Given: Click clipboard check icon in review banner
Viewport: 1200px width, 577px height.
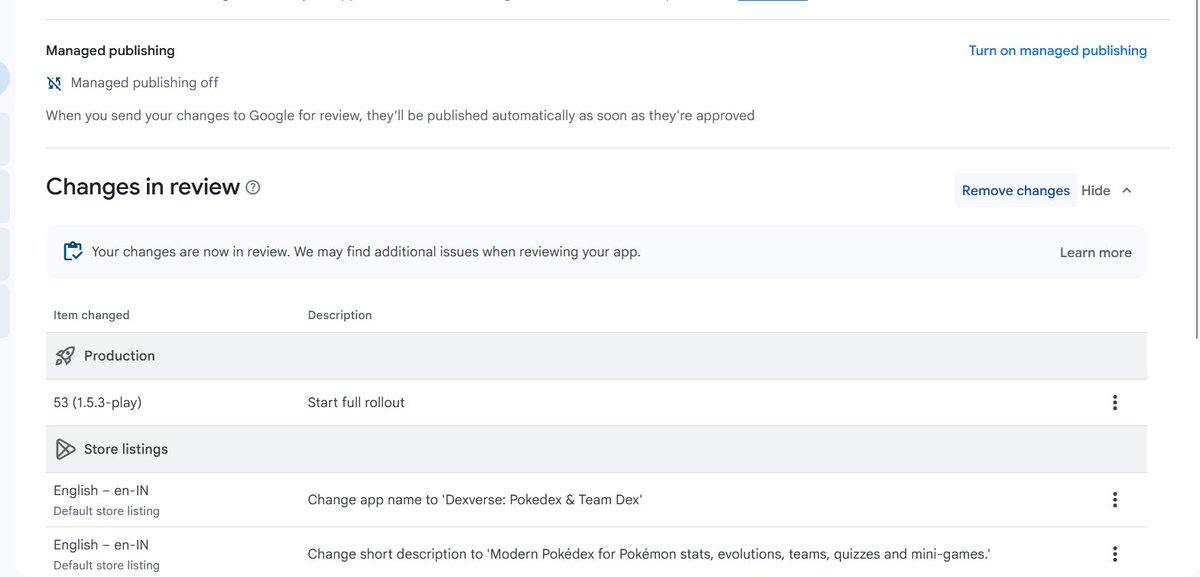Looking at the screenshot, I should (x=72, y=252).
